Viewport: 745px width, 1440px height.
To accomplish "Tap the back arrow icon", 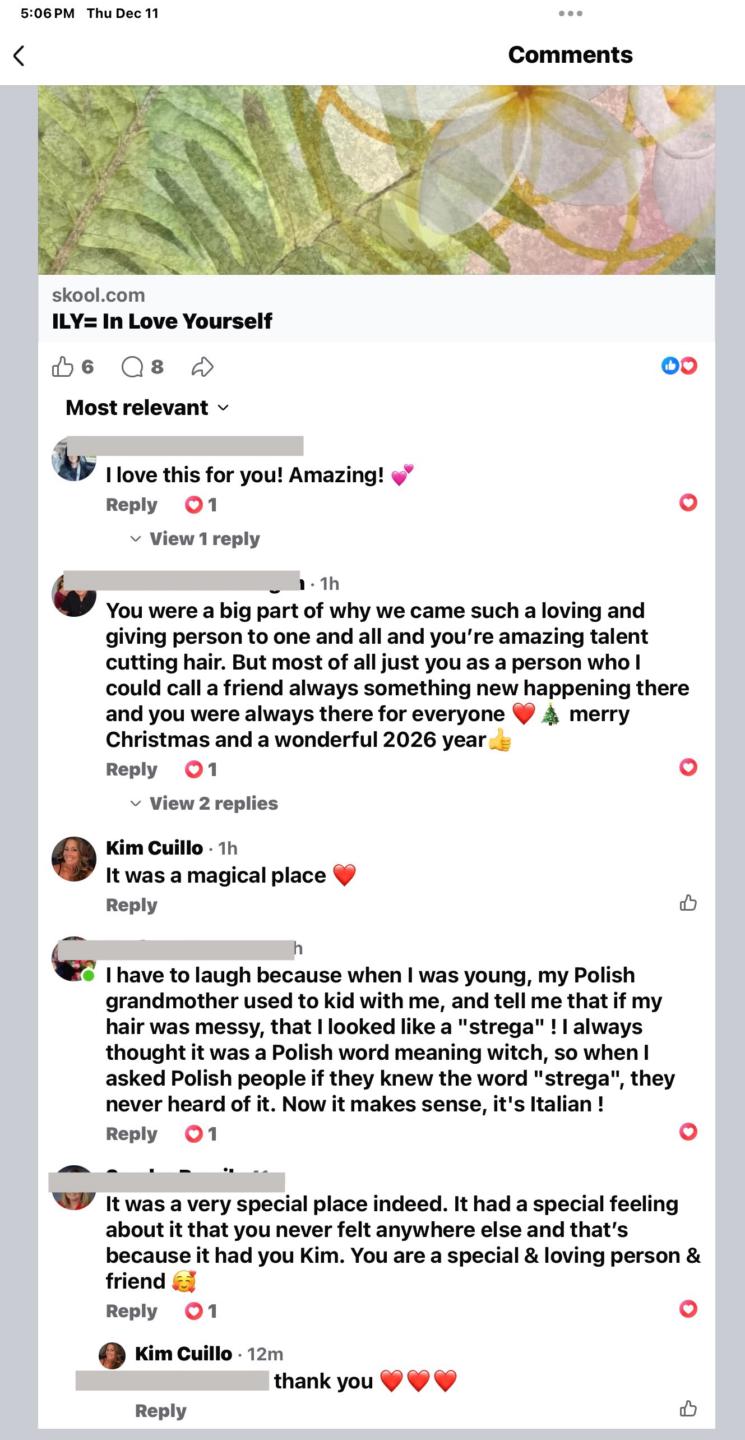I will point(19,56).
